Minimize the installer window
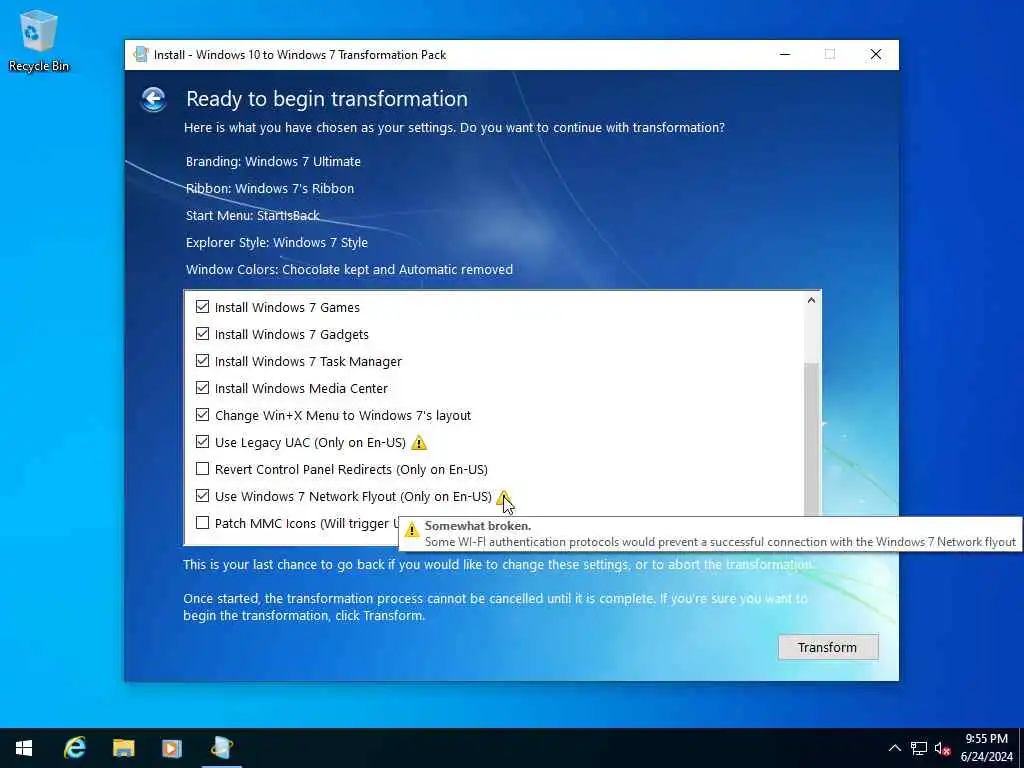Viewport: 1024px width, 768px height. (785, 55)
